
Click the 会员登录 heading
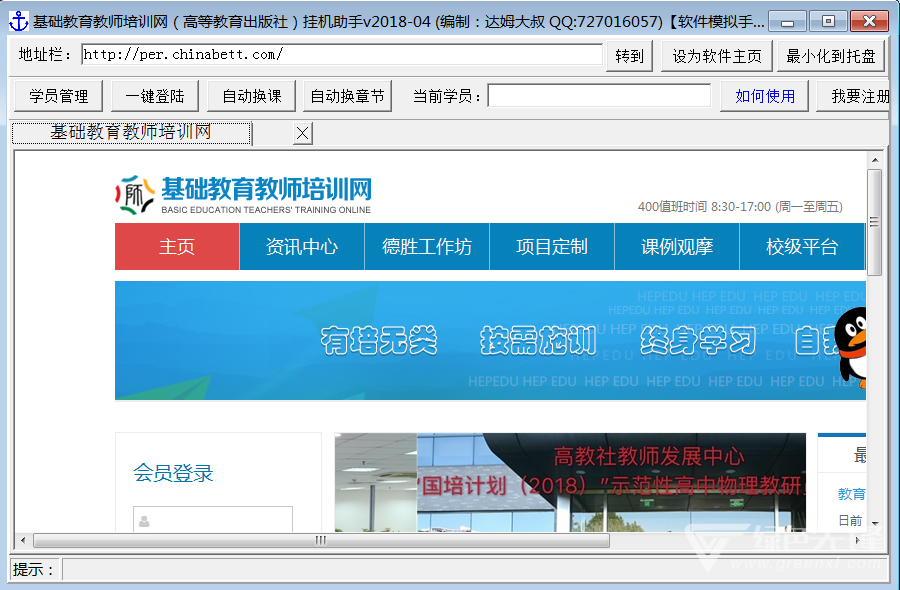[173, 473]
